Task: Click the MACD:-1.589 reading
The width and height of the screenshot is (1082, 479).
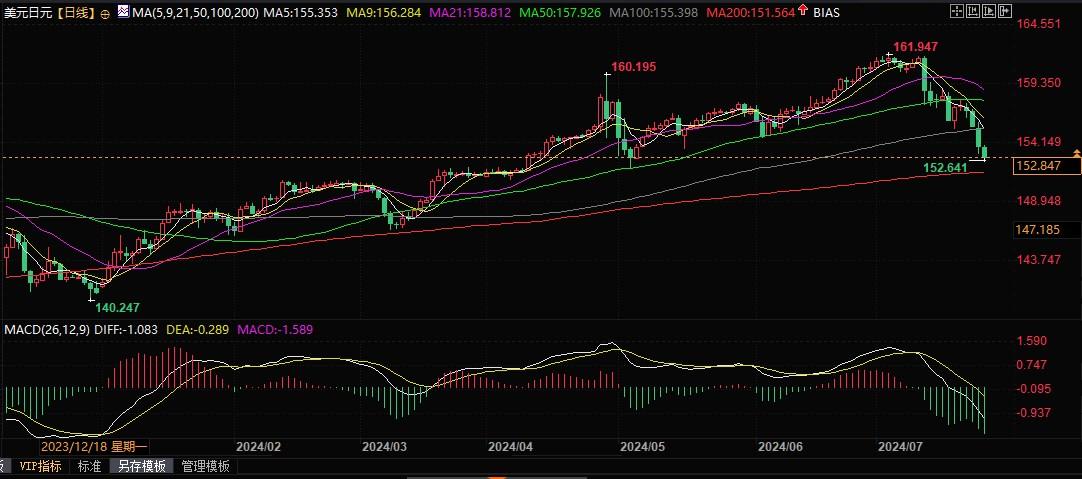Action: pos(275,330)
